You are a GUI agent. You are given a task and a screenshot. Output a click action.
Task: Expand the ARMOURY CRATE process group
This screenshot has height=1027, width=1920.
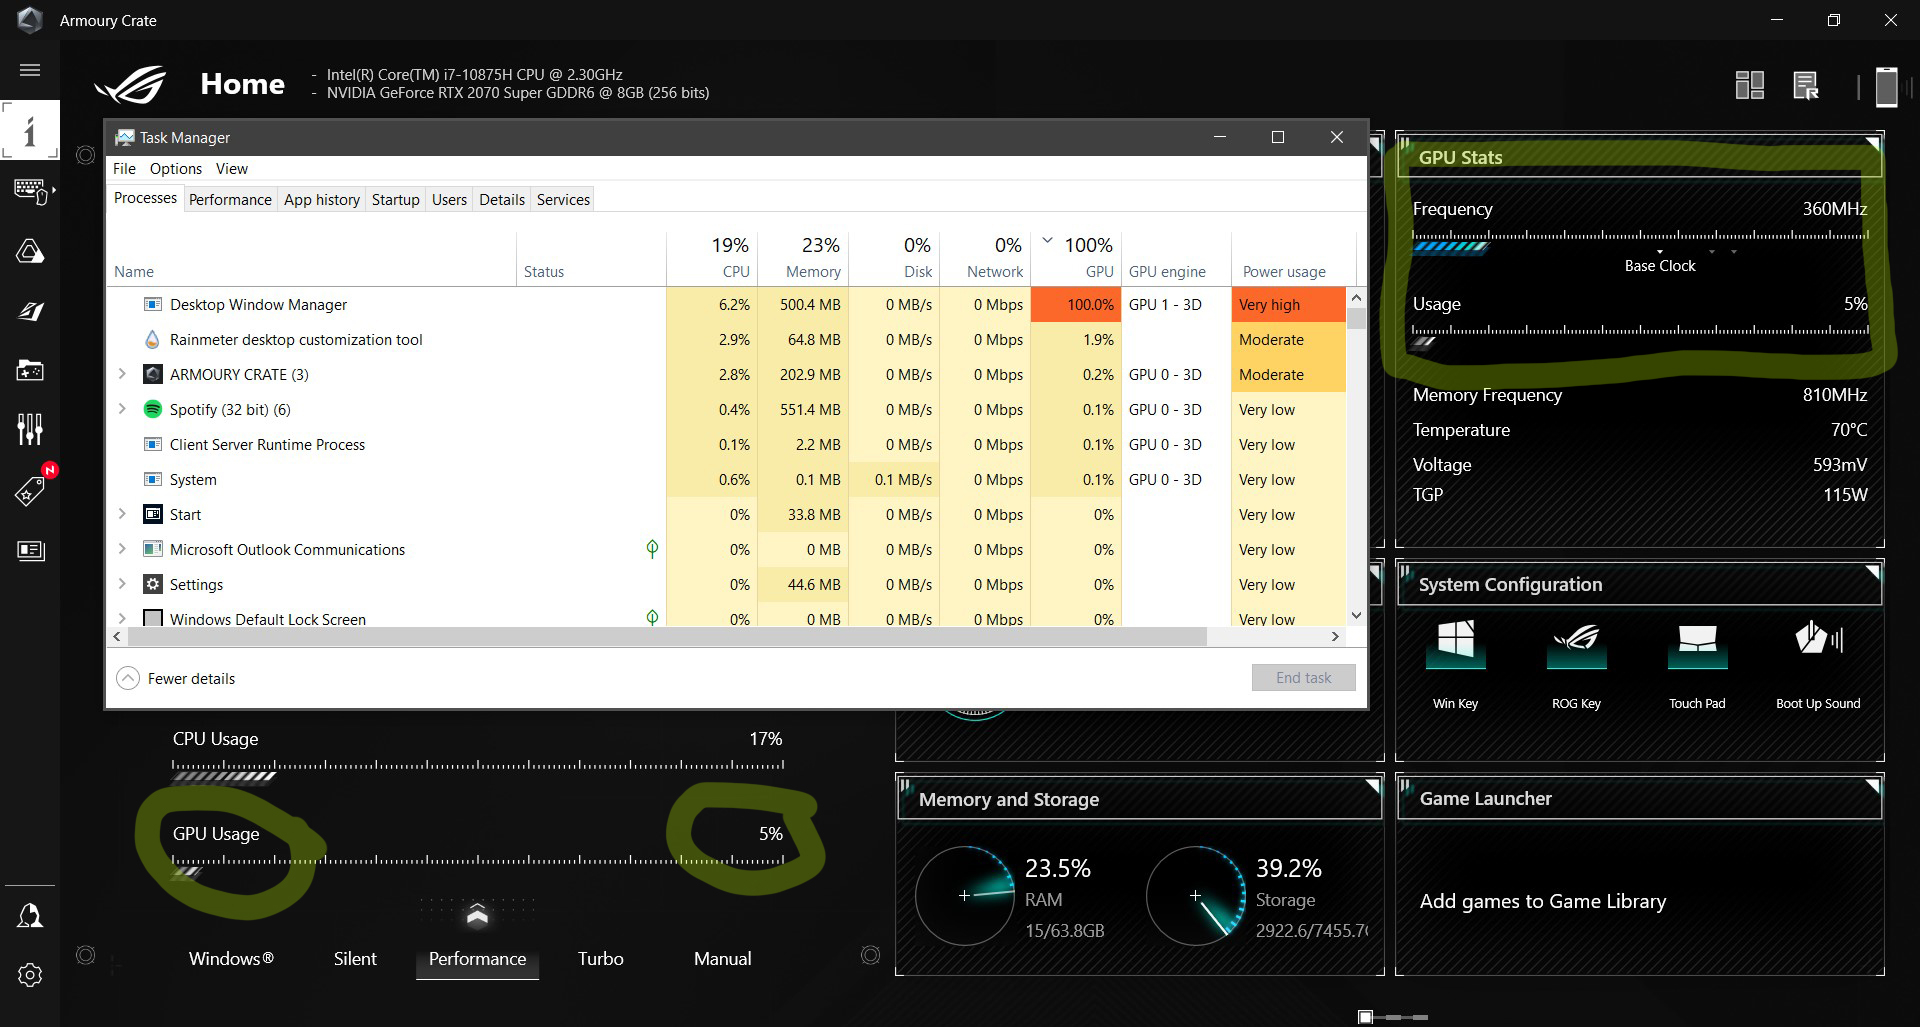pyautogui.click(x=122, y=374)
